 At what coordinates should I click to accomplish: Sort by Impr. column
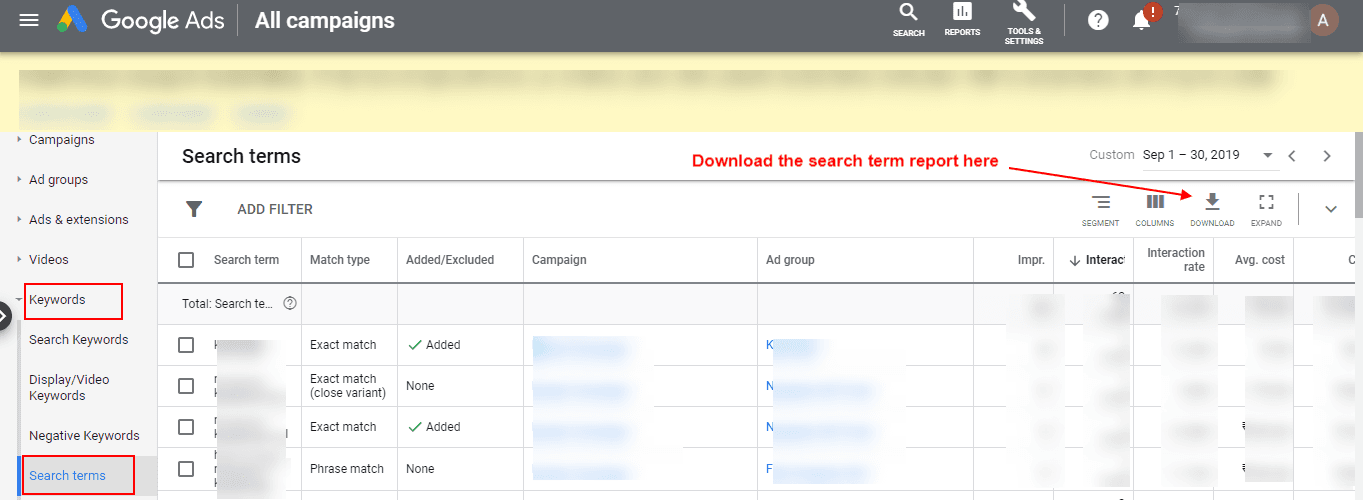[1031, 260]
